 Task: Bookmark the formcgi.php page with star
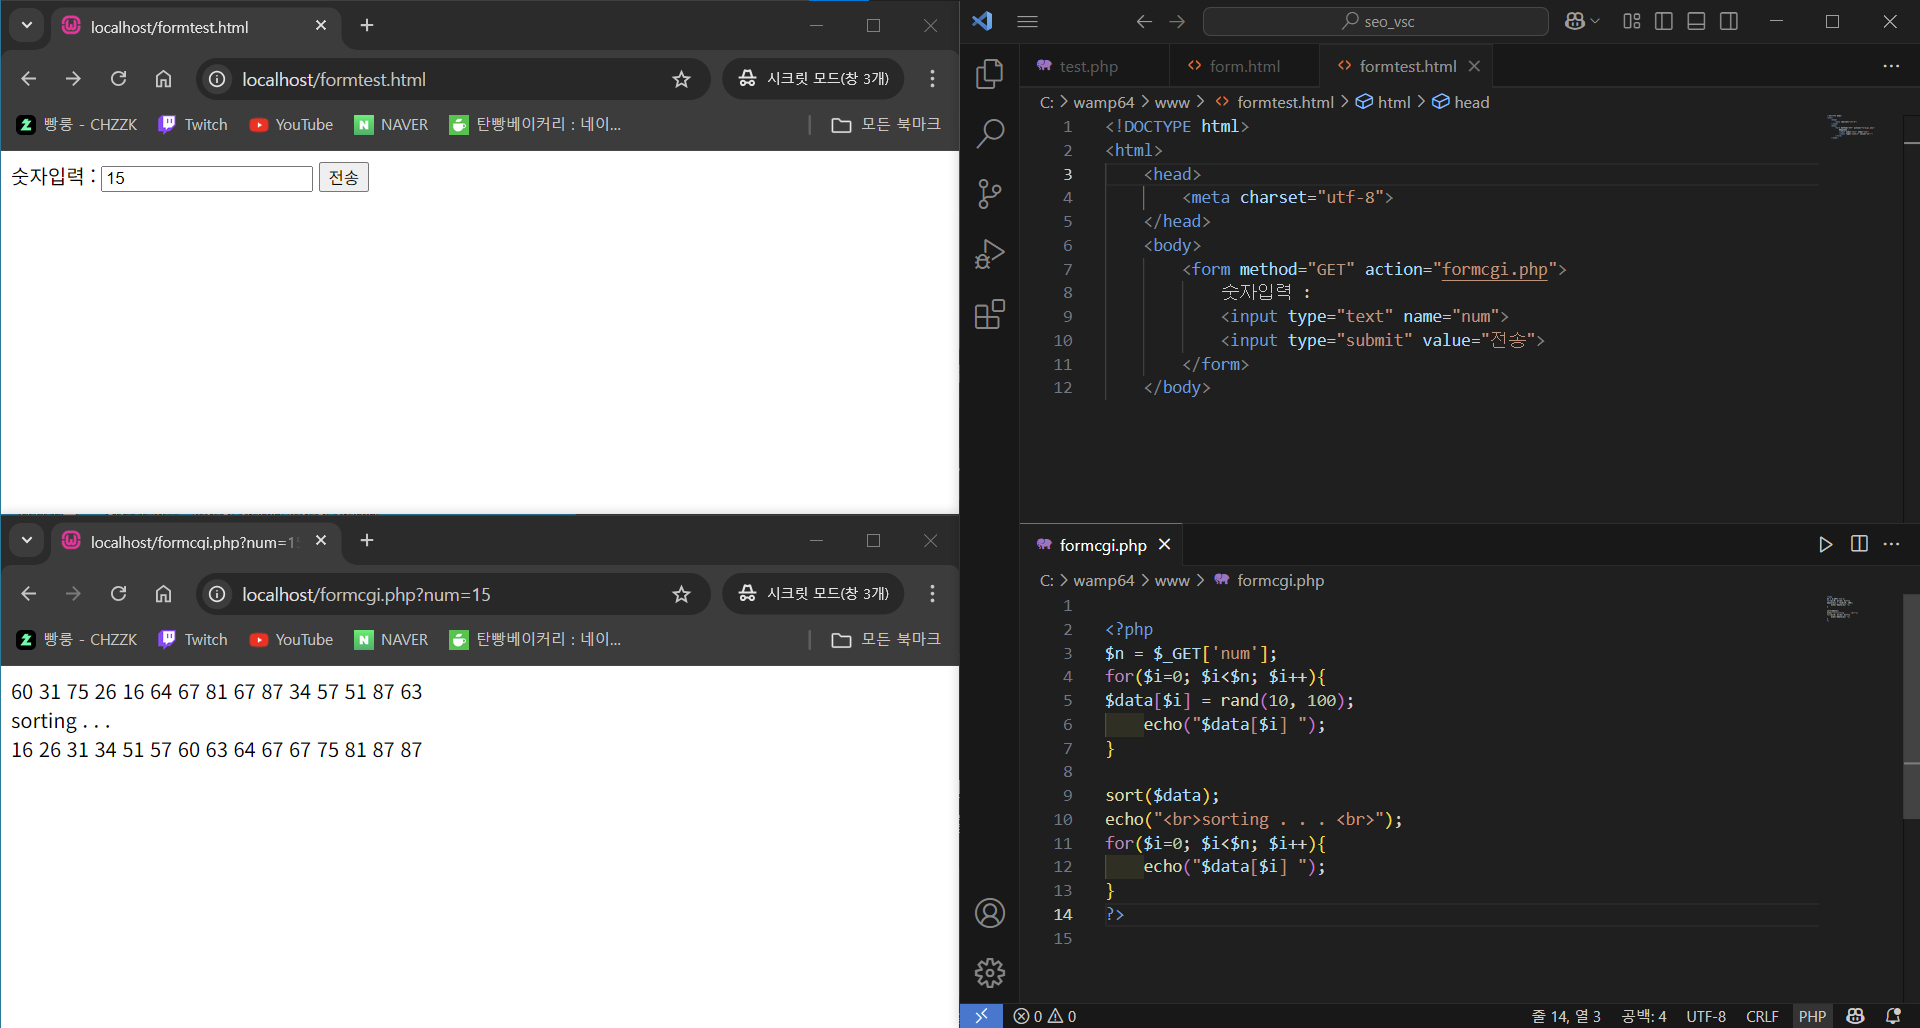pyautogui.click(x=681, y=594)
